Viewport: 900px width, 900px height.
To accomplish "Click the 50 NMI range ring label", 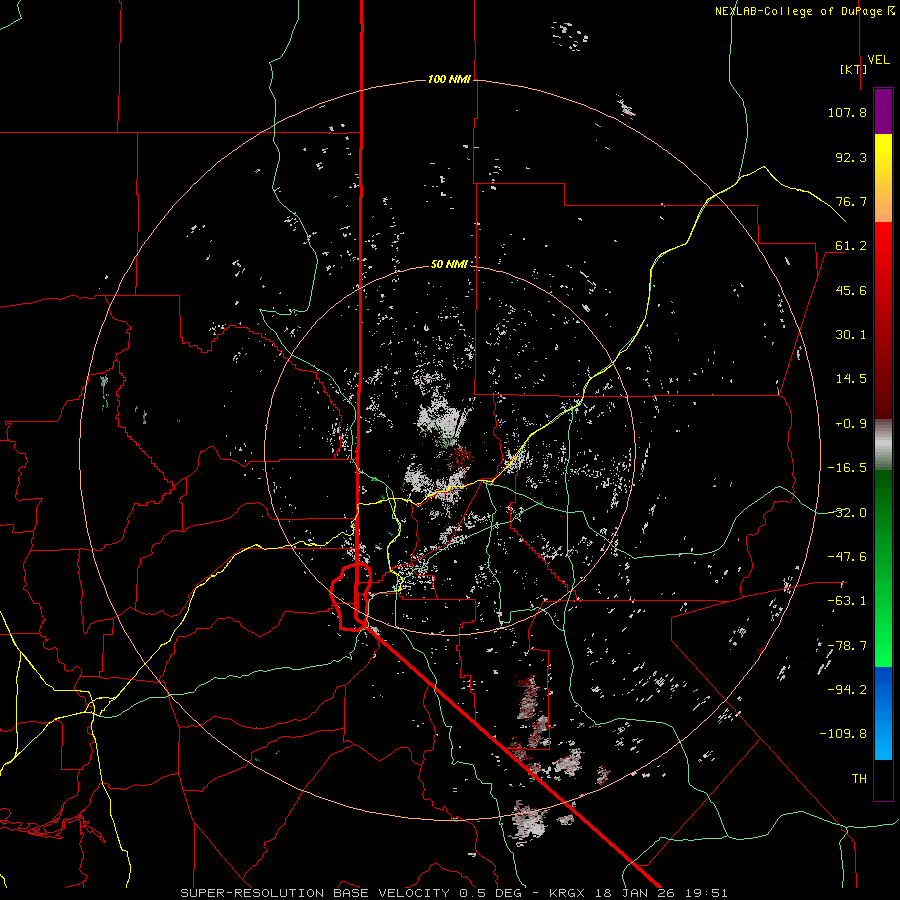I will [x=449, y=265].
